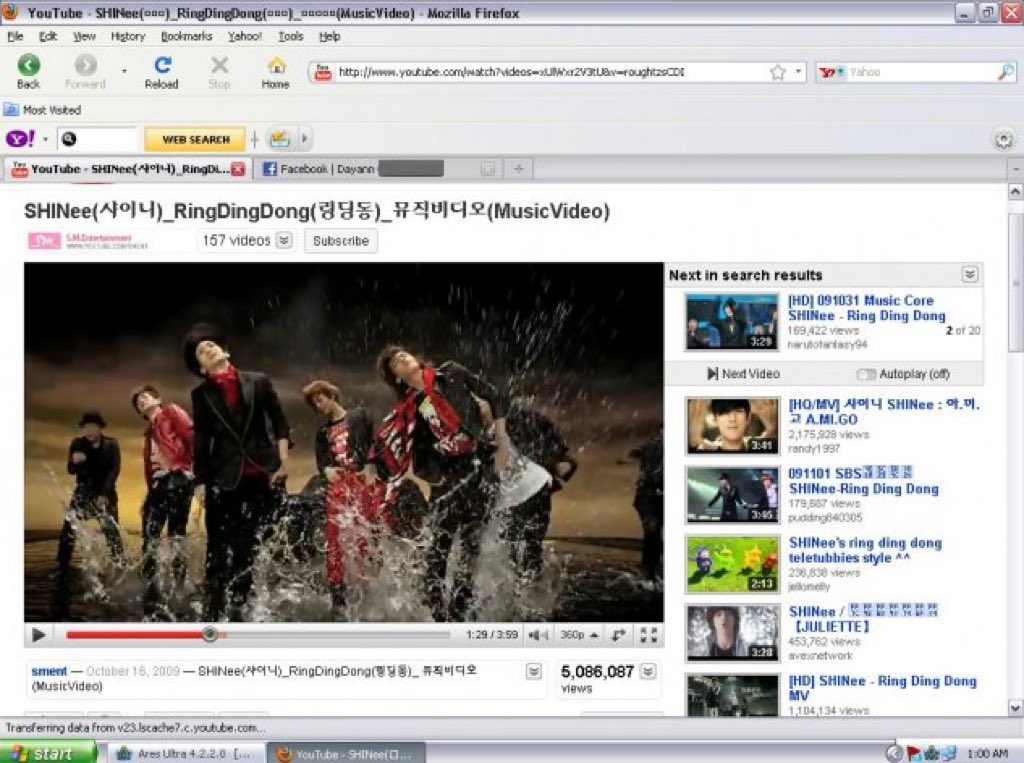Viewport: 1024px width, 763px height.
Task: Open the File menu
Action: [x=15, y=37]
